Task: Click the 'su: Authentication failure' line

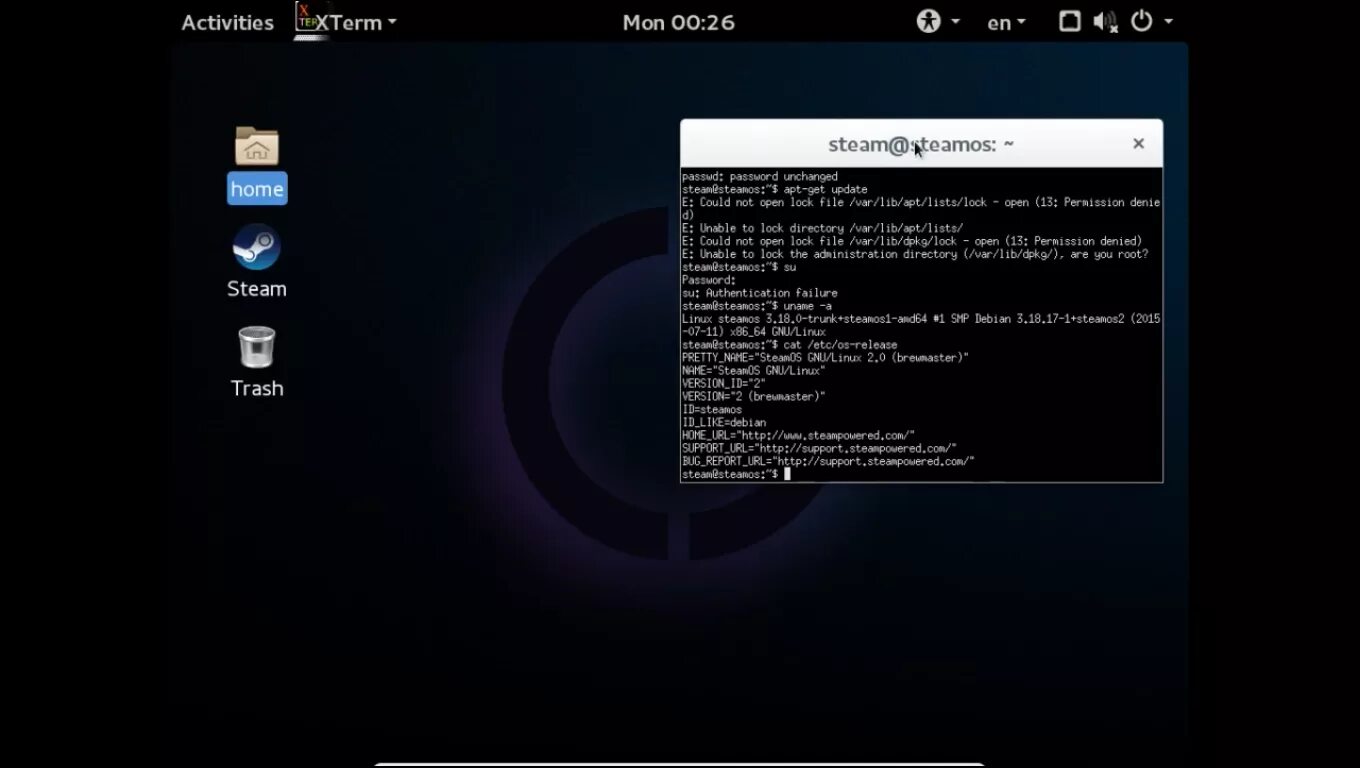Action: coord(760,293)
